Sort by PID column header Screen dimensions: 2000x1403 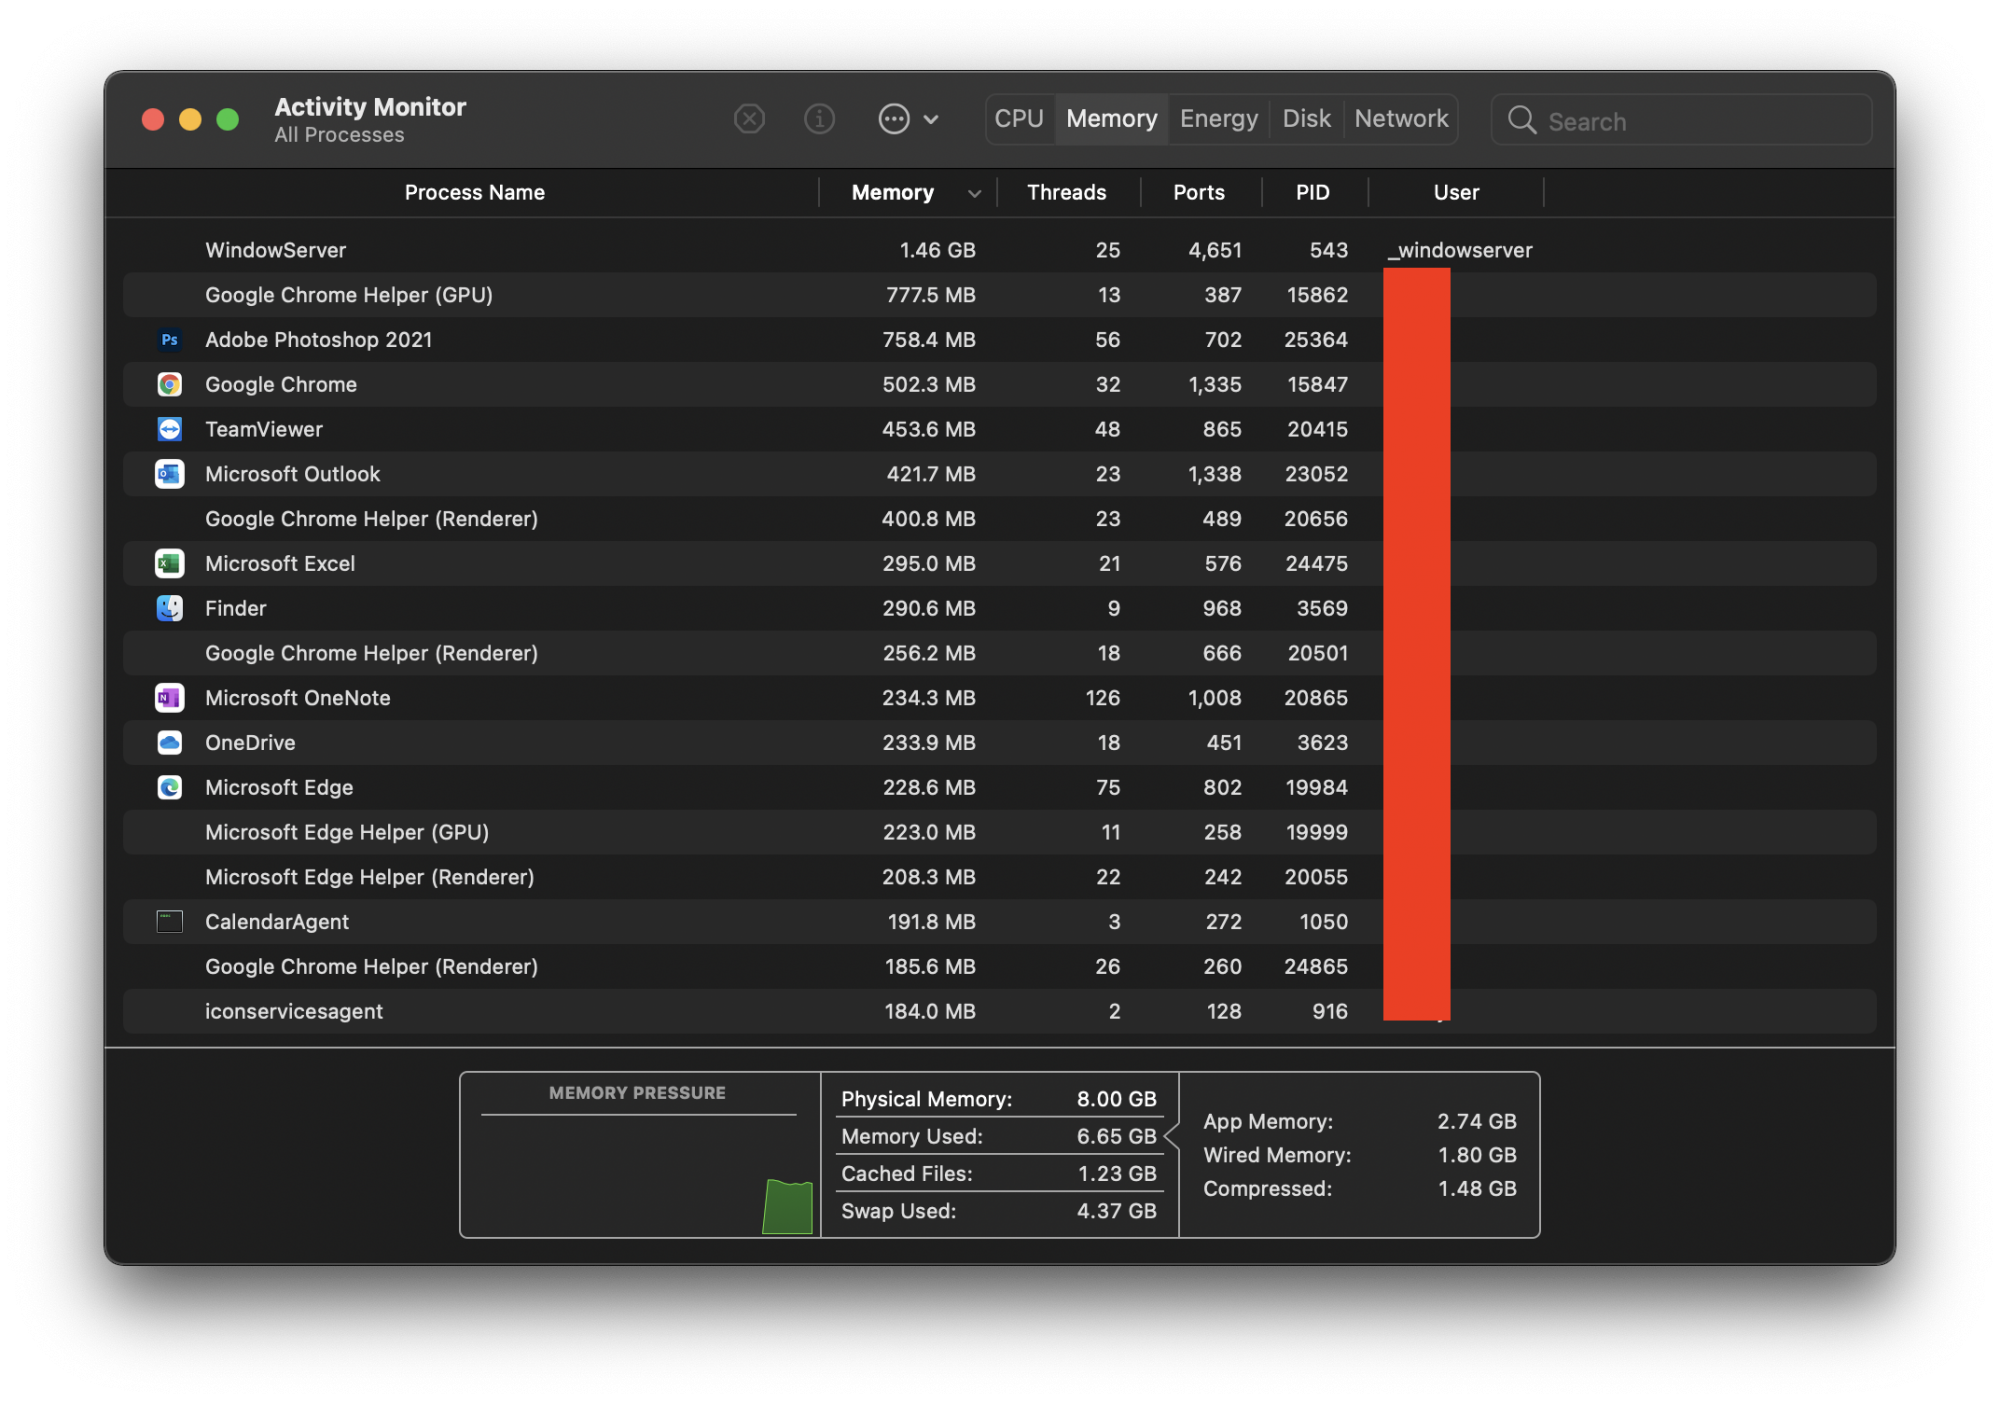click(x=1312, y=192)
